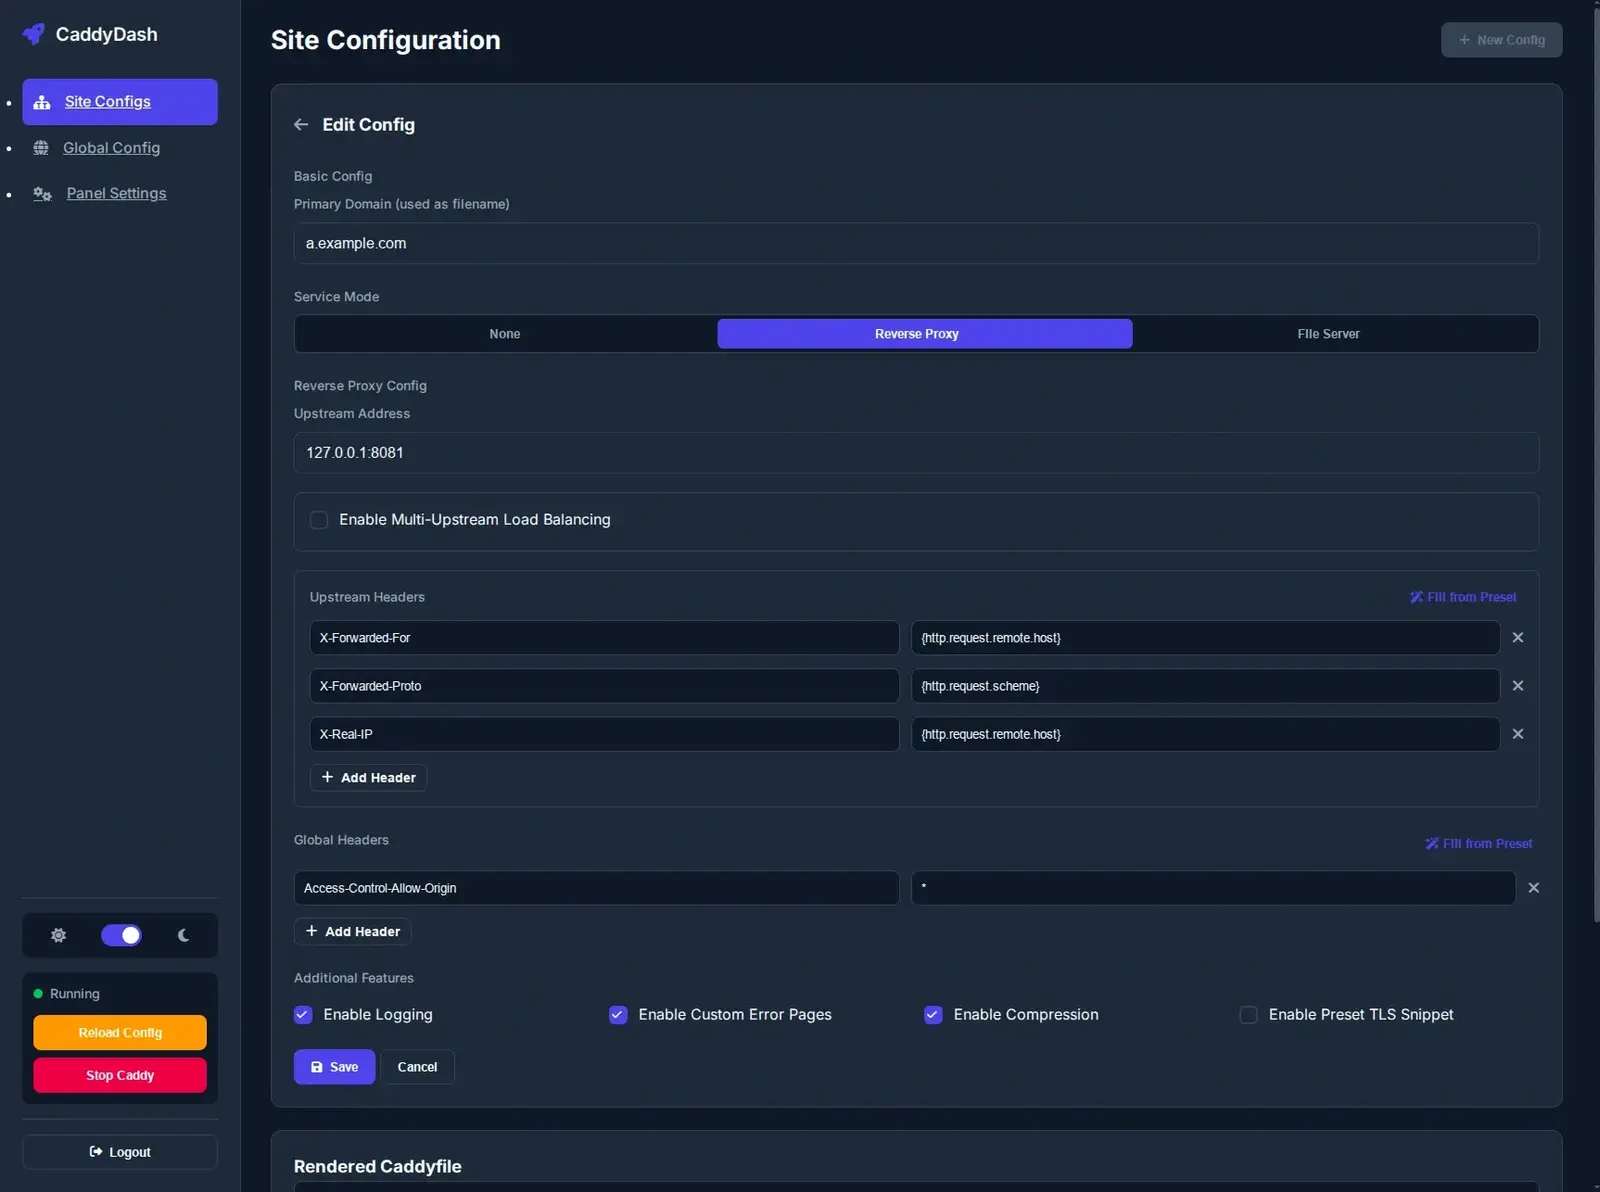Viewport: 1600px width, 1192px height.
Task: Uncheck Enable Logging
Action: click(303, 1015)
